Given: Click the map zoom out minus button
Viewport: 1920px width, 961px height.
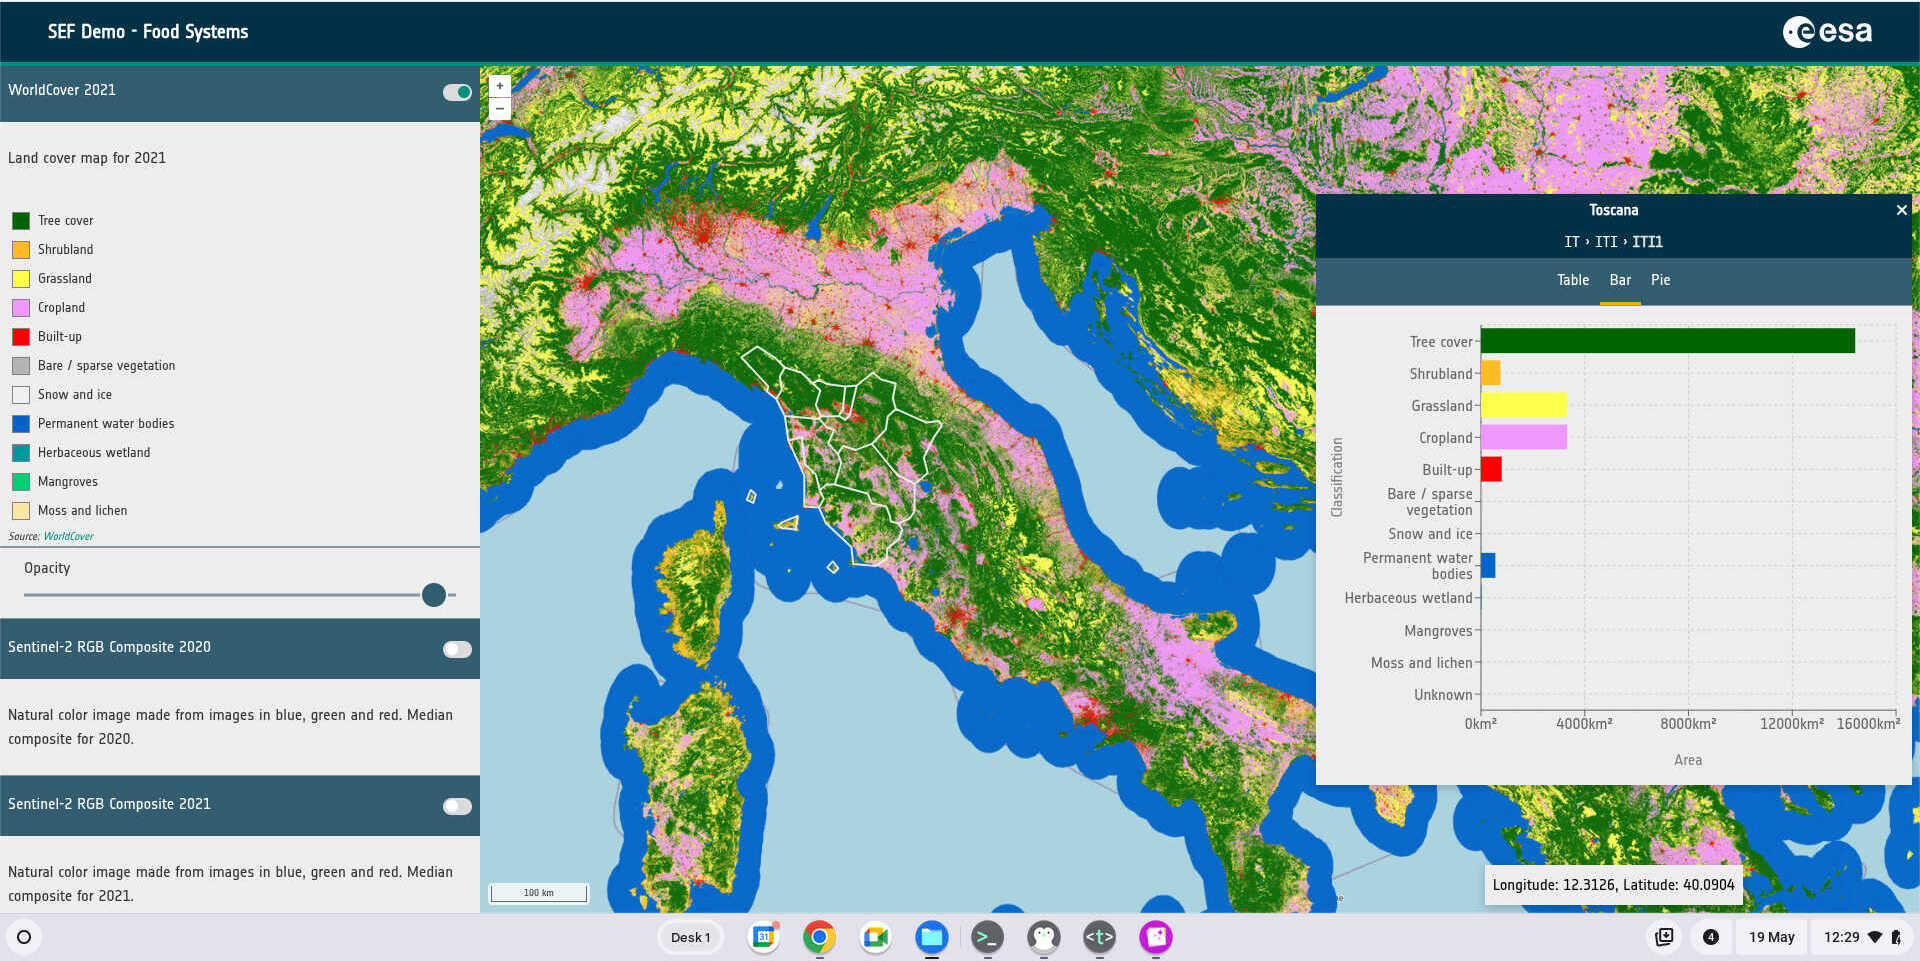Looking at the screenshot, I should point(500,108).
